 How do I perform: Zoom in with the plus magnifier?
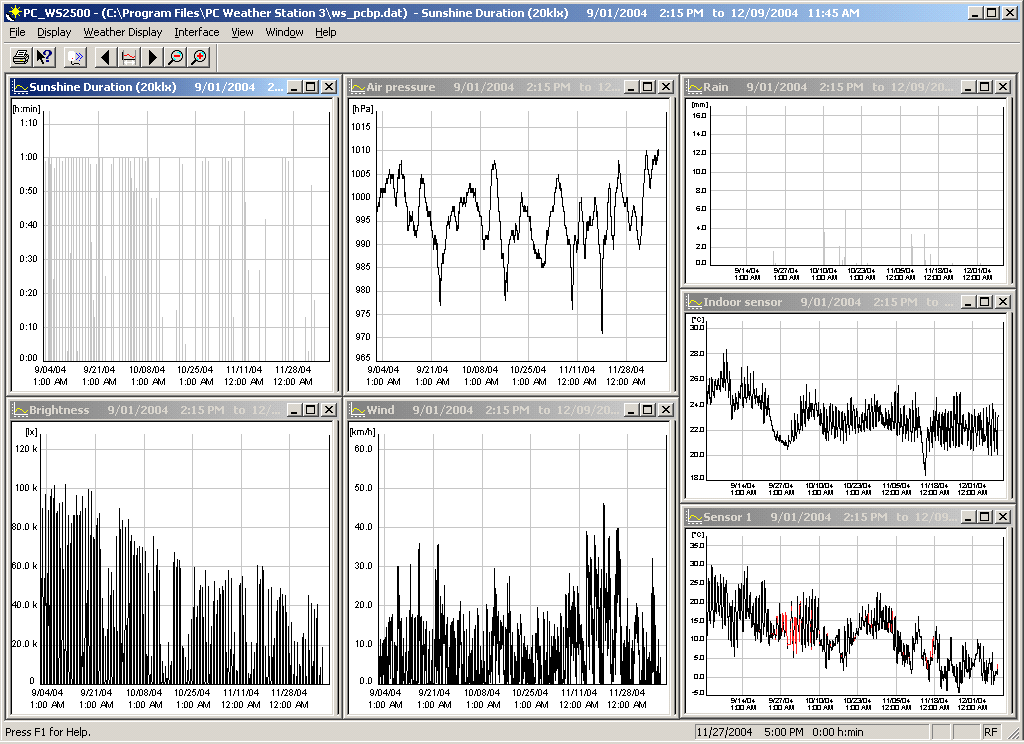tap(199, 57)
